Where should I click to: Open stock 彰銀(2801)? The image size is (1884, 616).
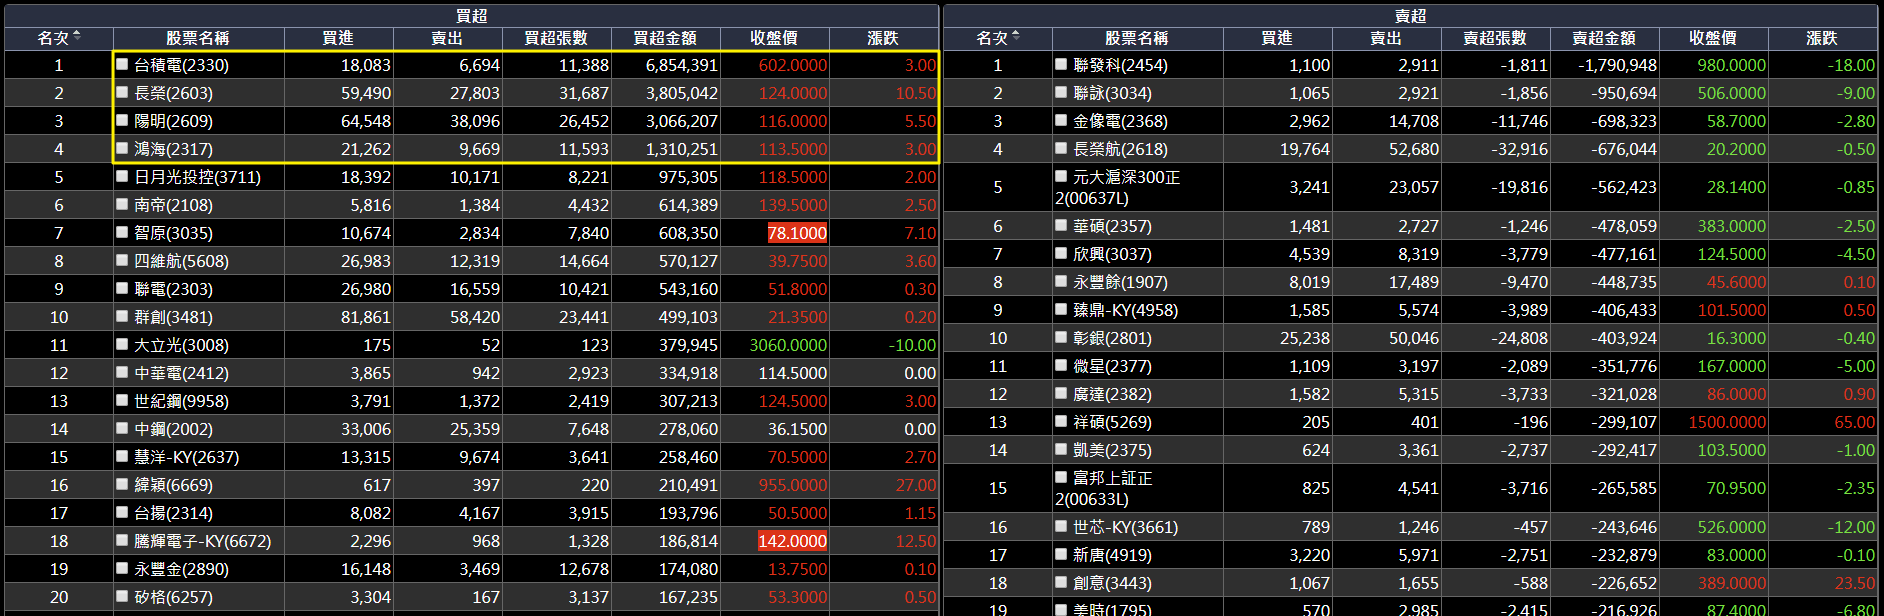(1112, 338)
